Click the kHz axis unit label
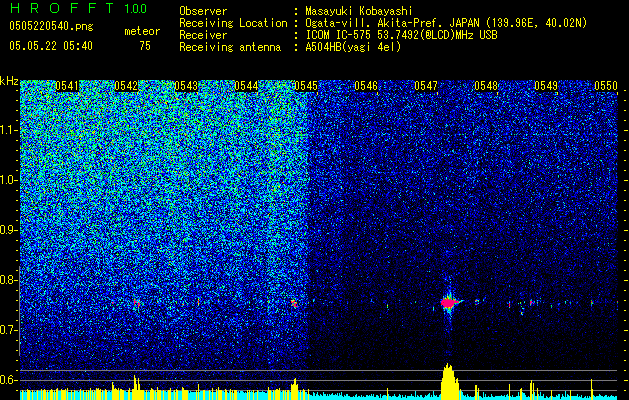629x400 pixels. point(9,81)
